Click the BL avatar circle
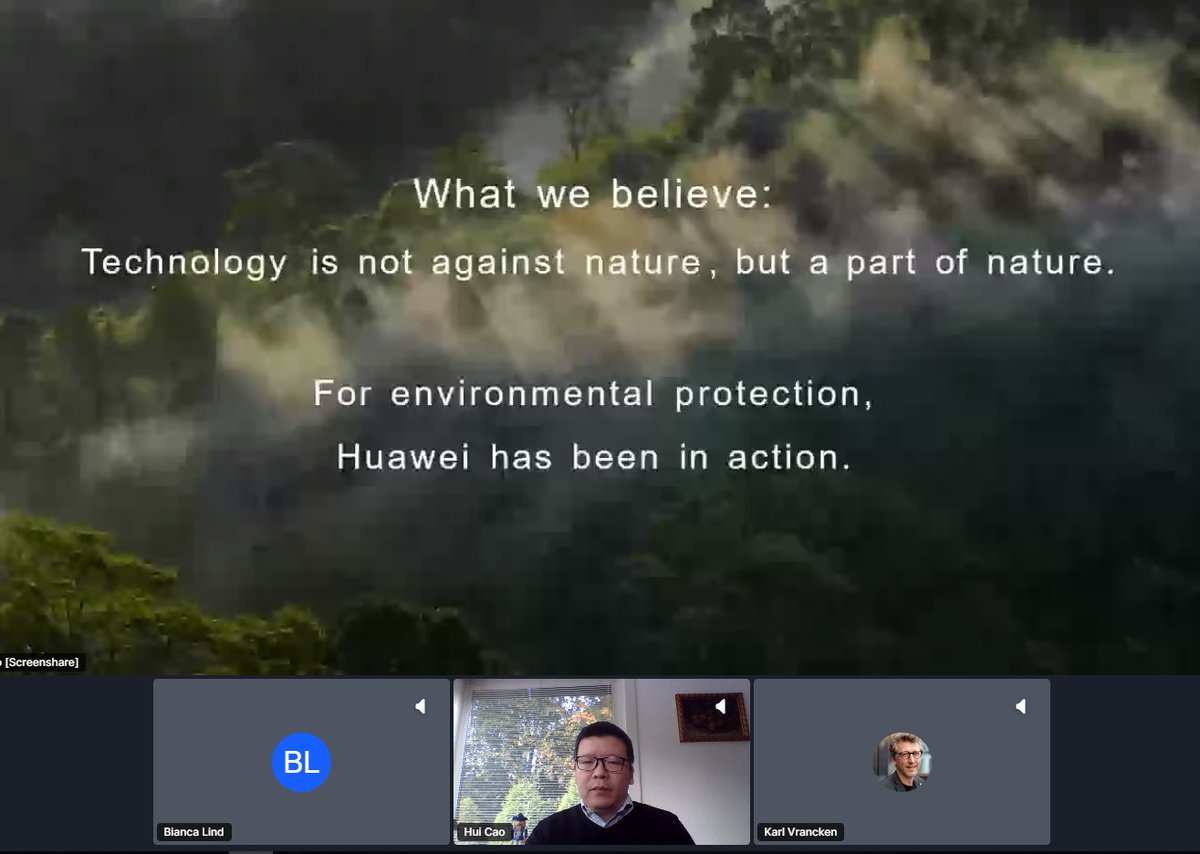 pyautogui.click(x=301, y=762)
